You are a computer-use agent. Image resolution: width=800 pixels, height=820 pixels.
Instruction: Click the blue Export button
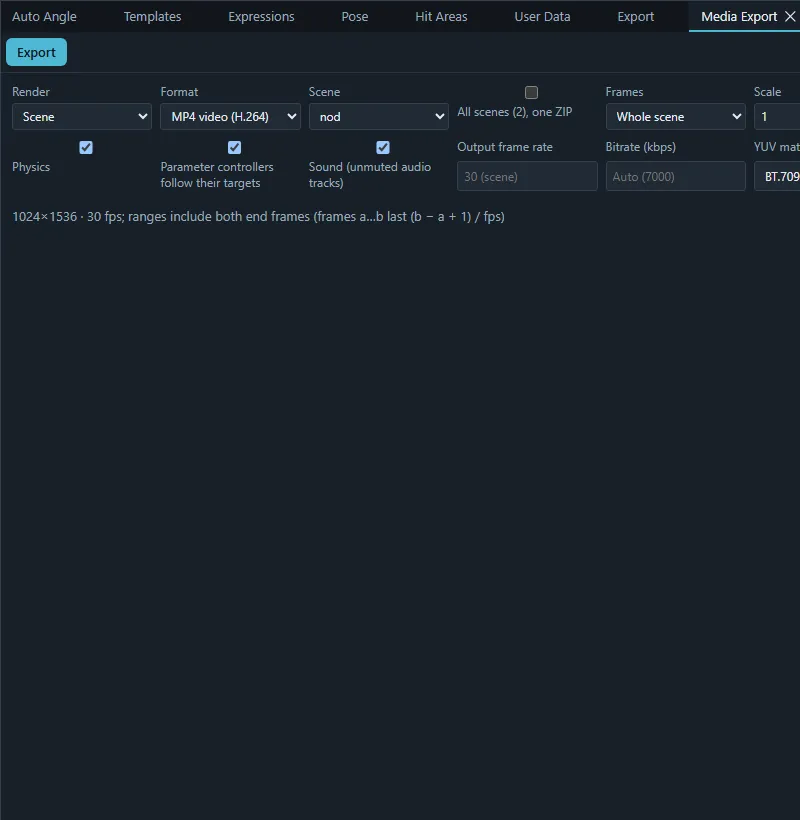(36, 52)
